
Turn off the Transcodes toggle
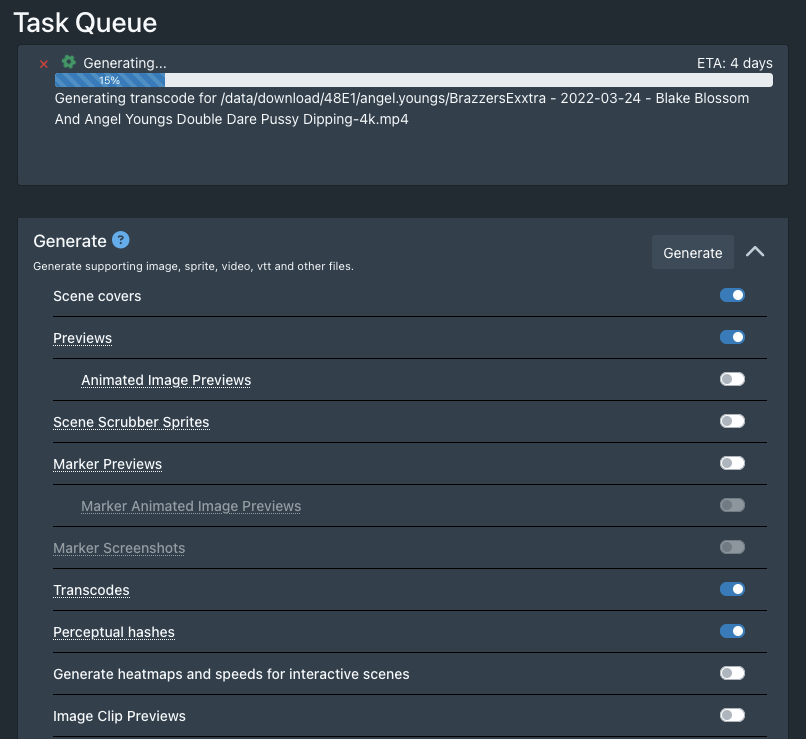click(732, 589)
